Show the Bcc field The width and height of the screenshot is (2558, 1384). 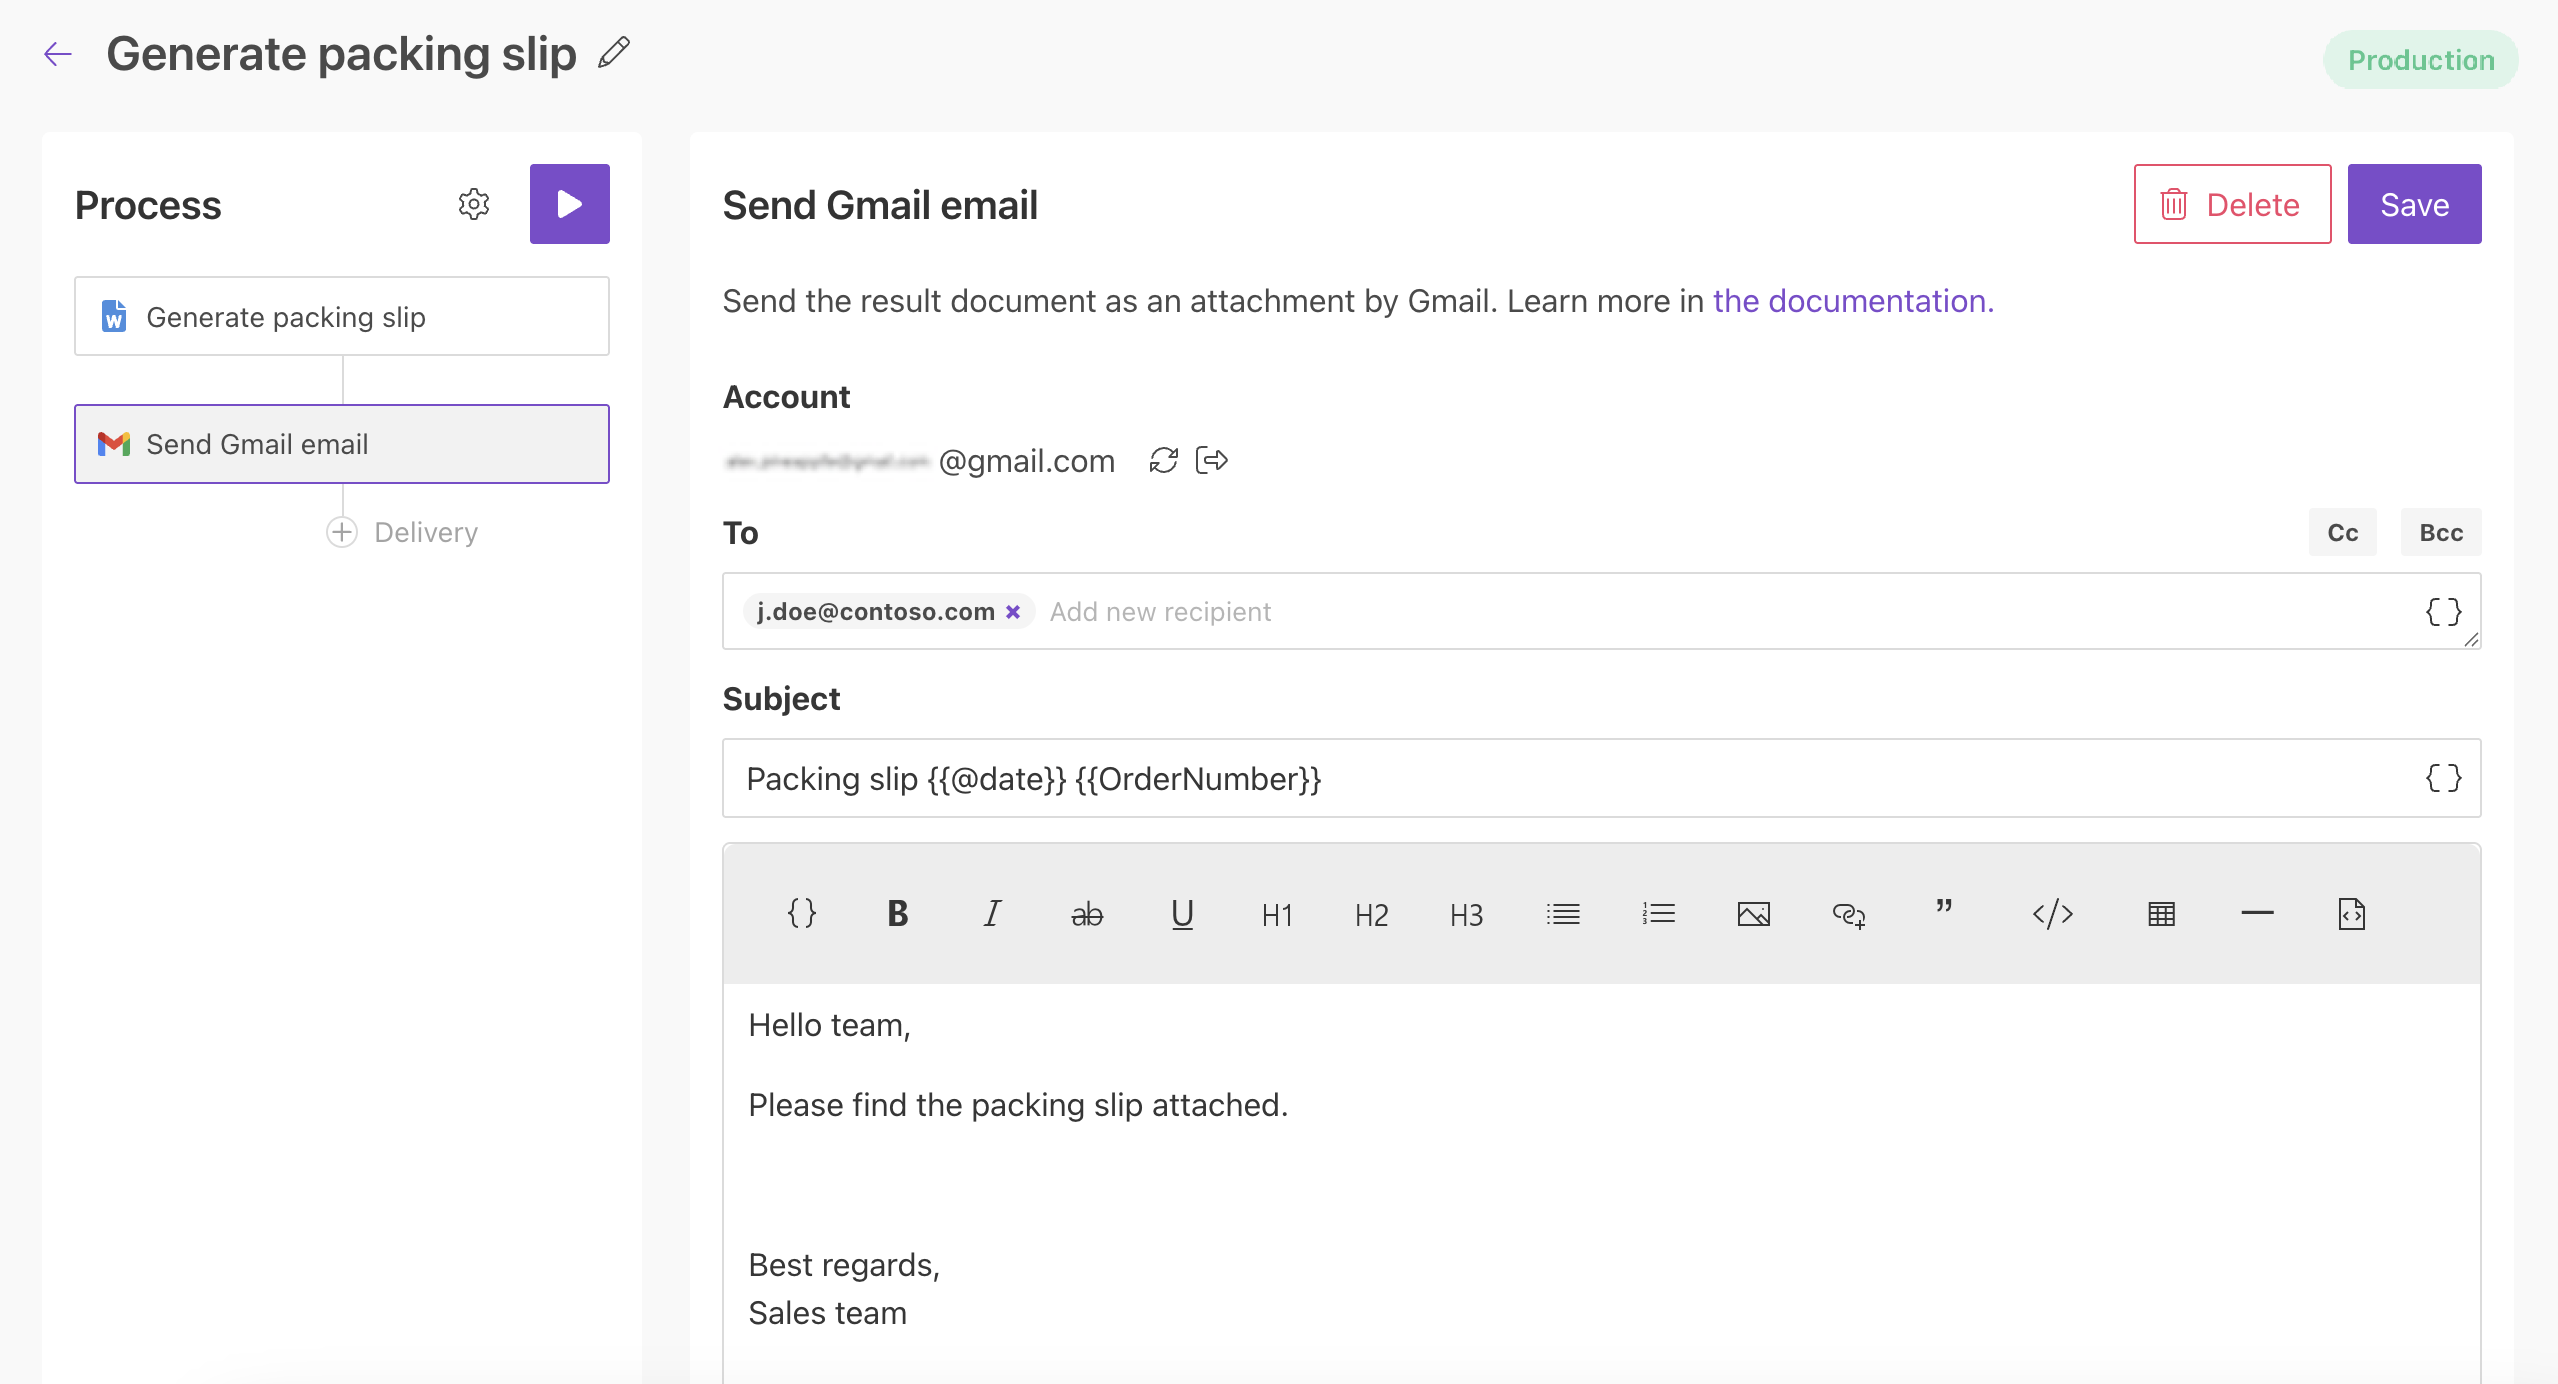pyautogui.click(x=2440, y=533)
